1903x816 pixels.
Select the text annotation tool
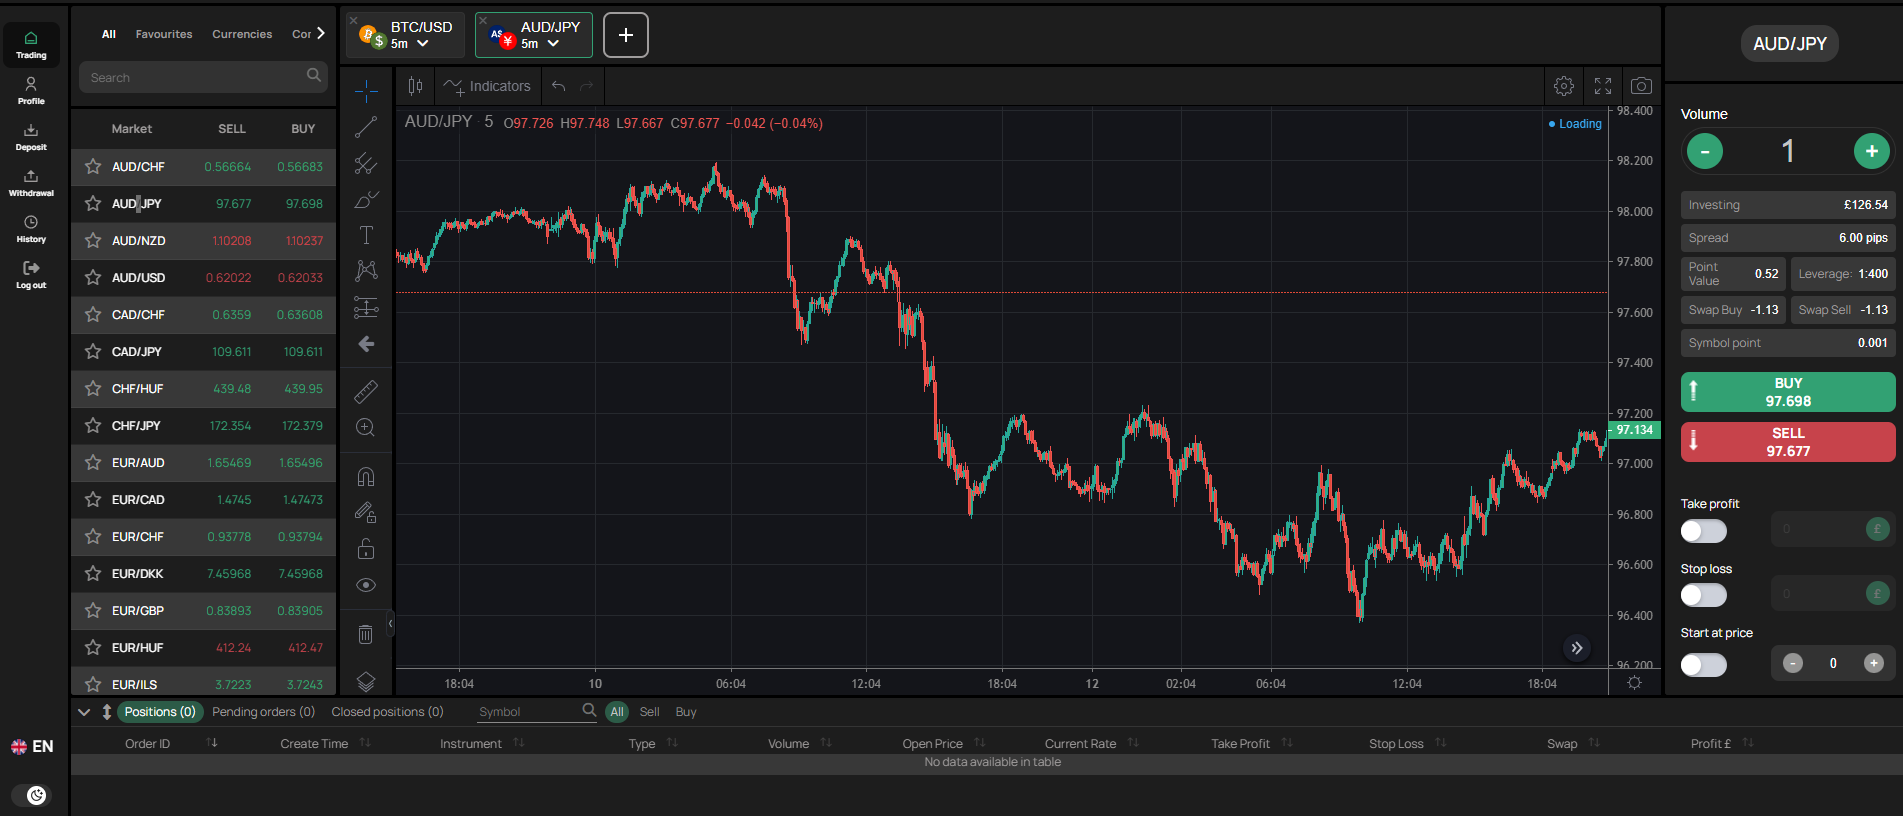[x=366, y=235]
